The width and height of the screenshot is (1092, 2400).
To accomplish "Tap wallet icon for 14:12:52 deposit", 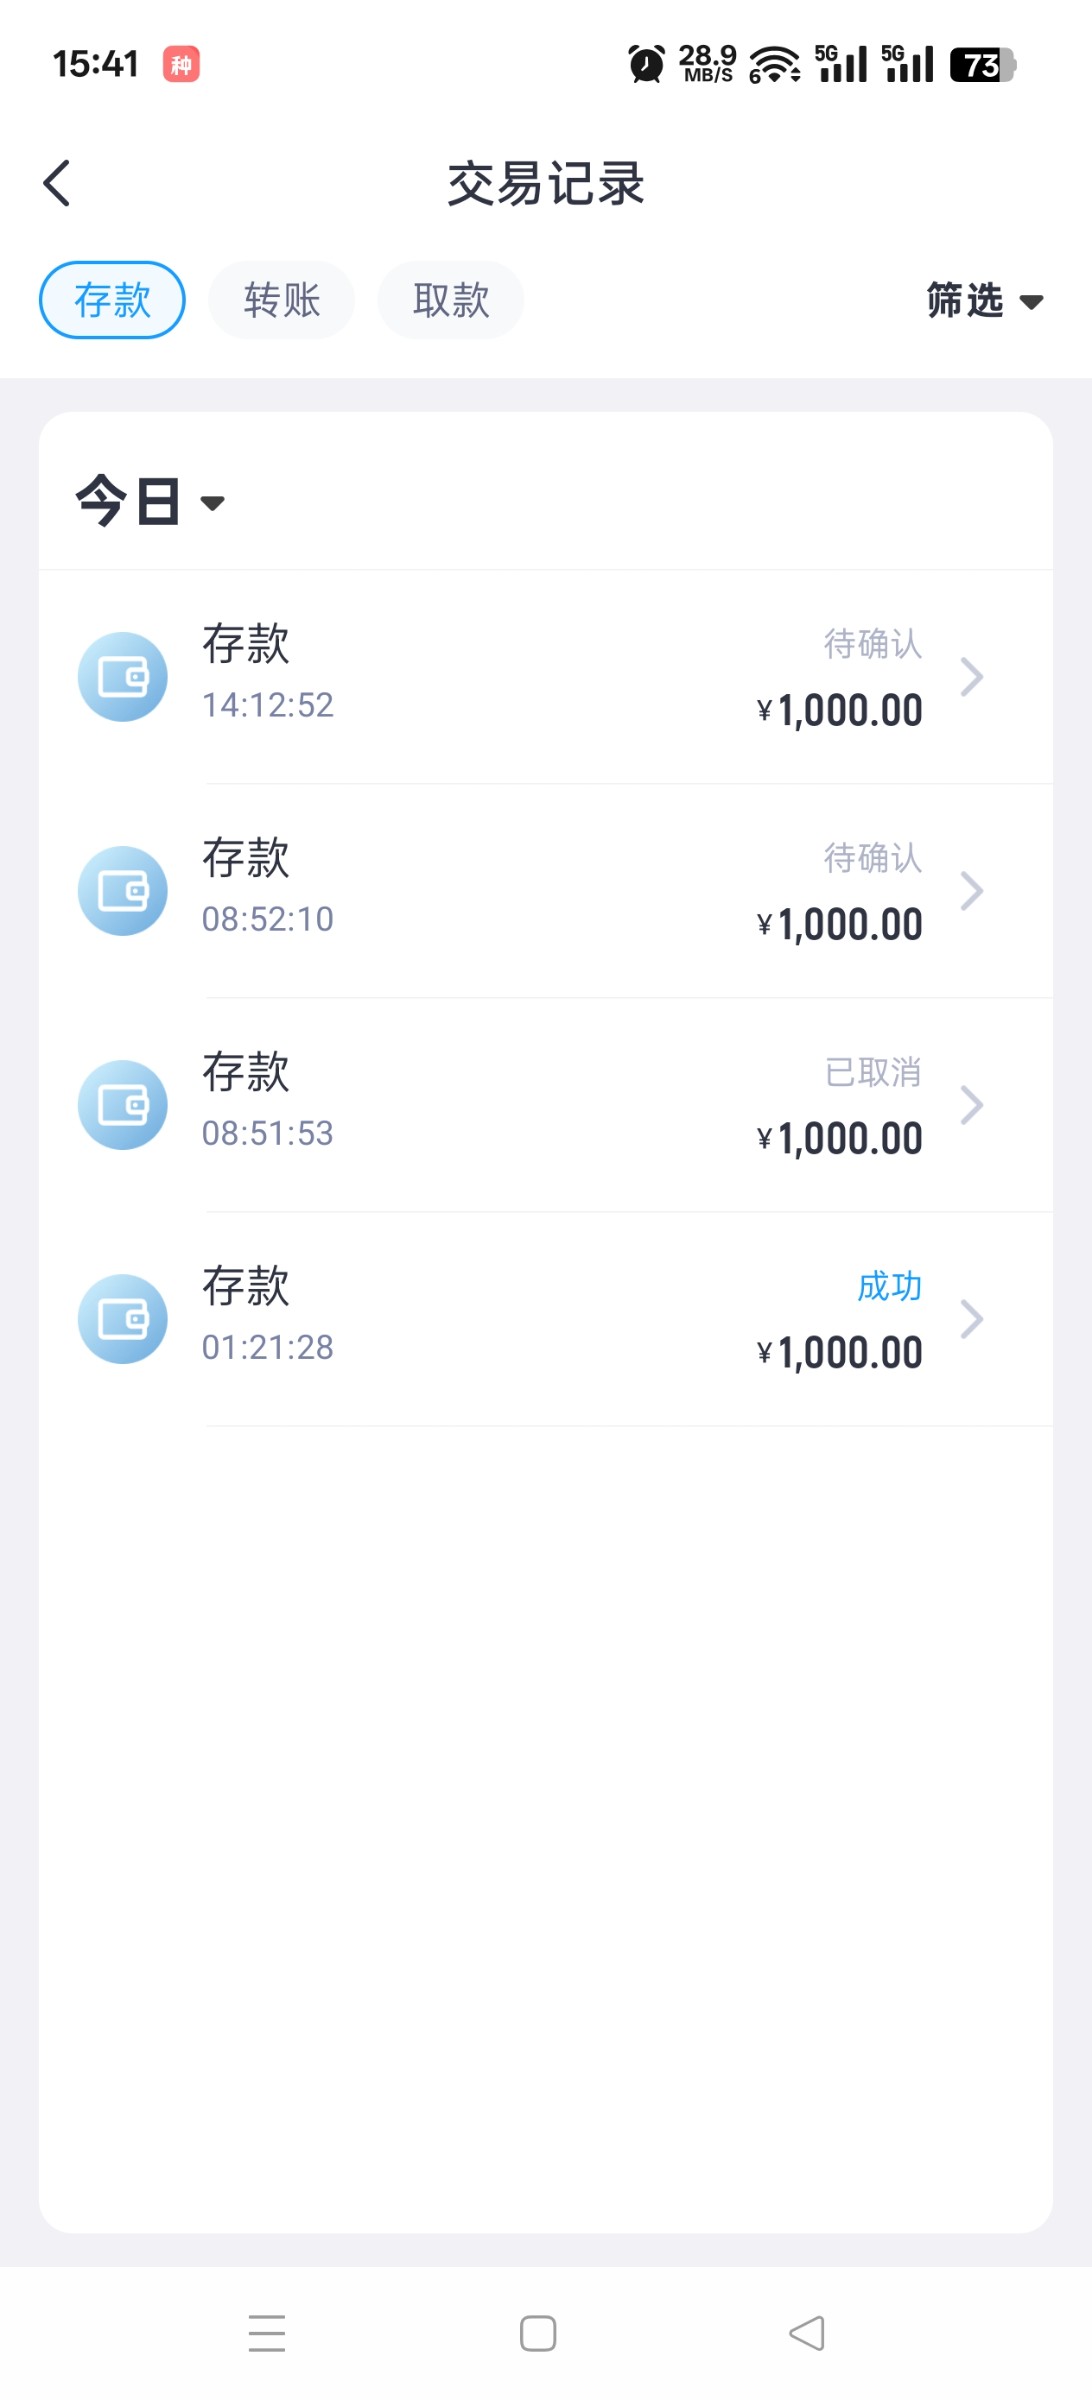I will click(123, 677).
